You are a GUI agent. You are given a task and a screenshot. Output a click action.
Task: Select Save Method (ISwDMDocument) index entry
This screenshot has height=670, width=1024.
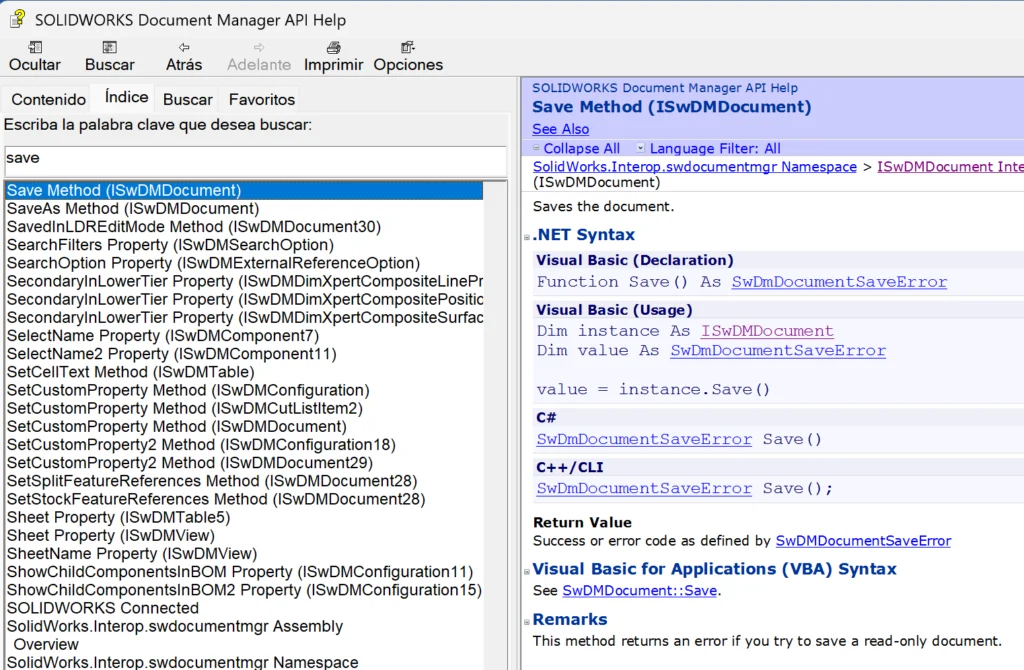click(244, 190)
